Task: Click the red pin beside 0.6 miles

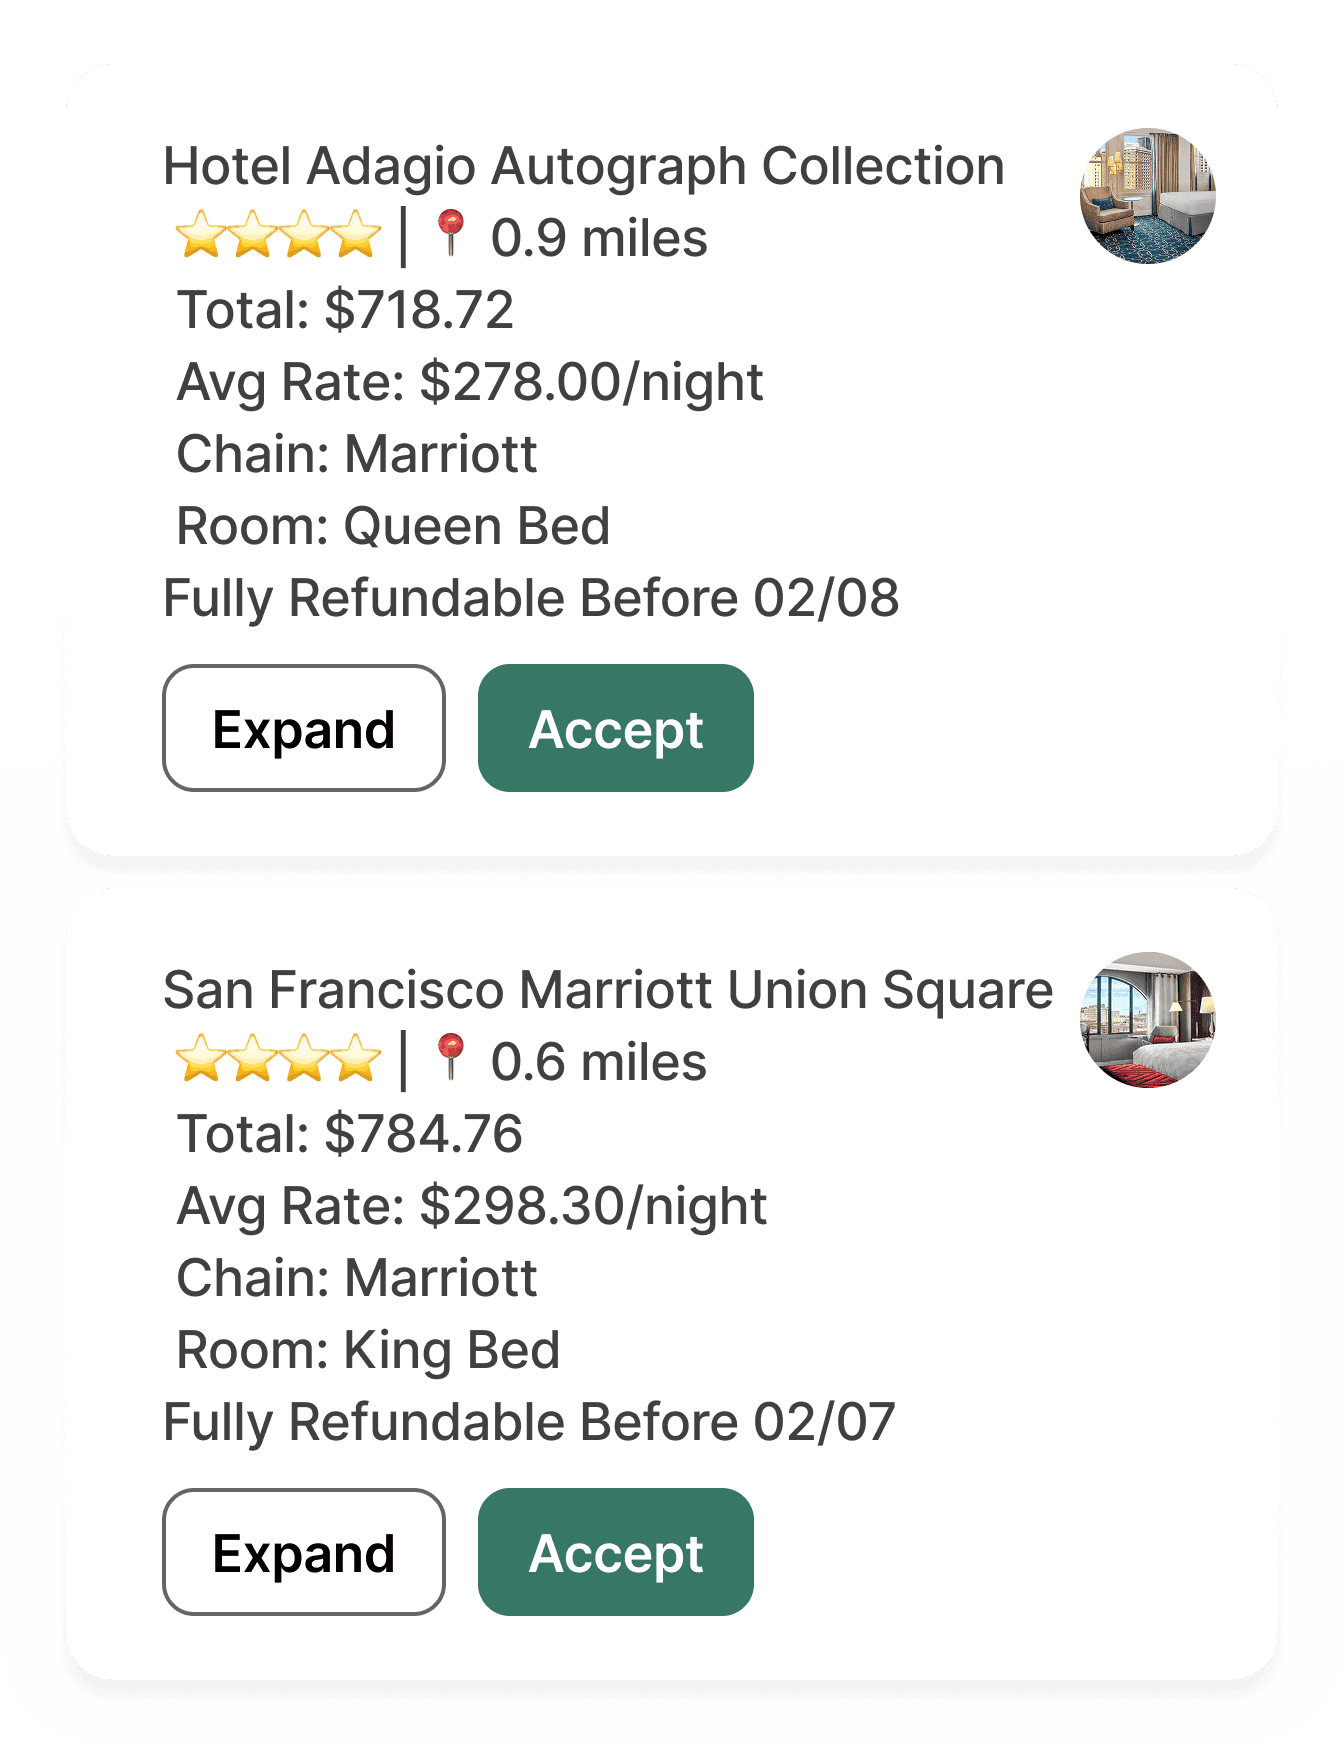Action: click(x=451, y=1059)
